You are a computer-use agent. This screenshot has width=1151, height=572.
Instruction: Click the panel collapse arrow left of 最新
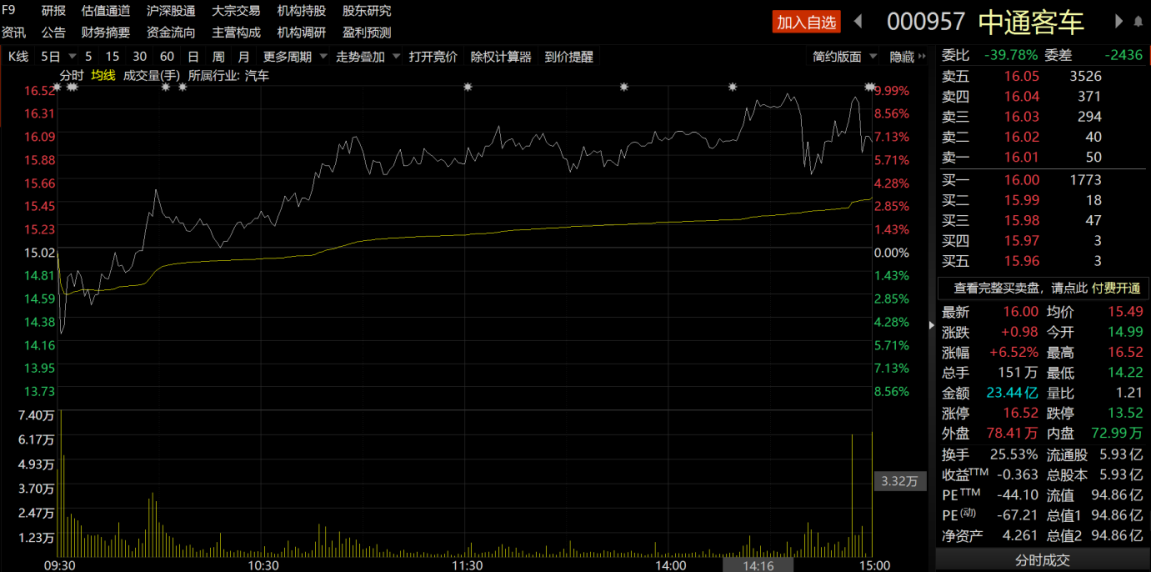(x=932, y=325)
